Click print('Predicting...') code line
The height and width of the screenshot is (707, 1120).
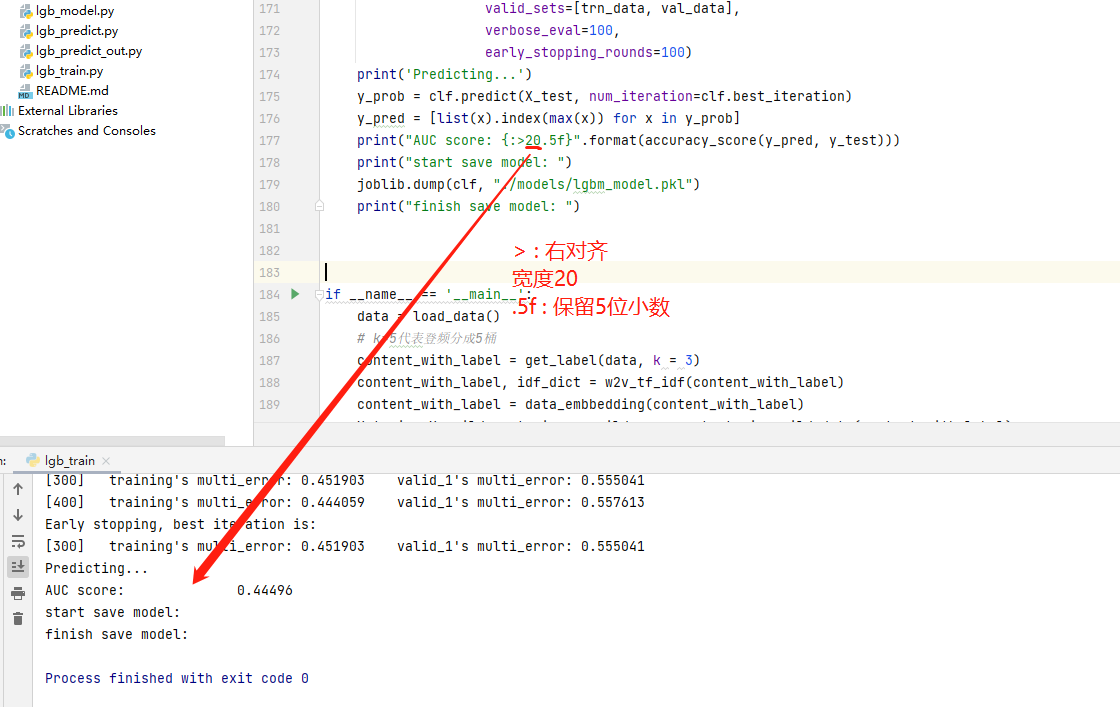point(444,74)
